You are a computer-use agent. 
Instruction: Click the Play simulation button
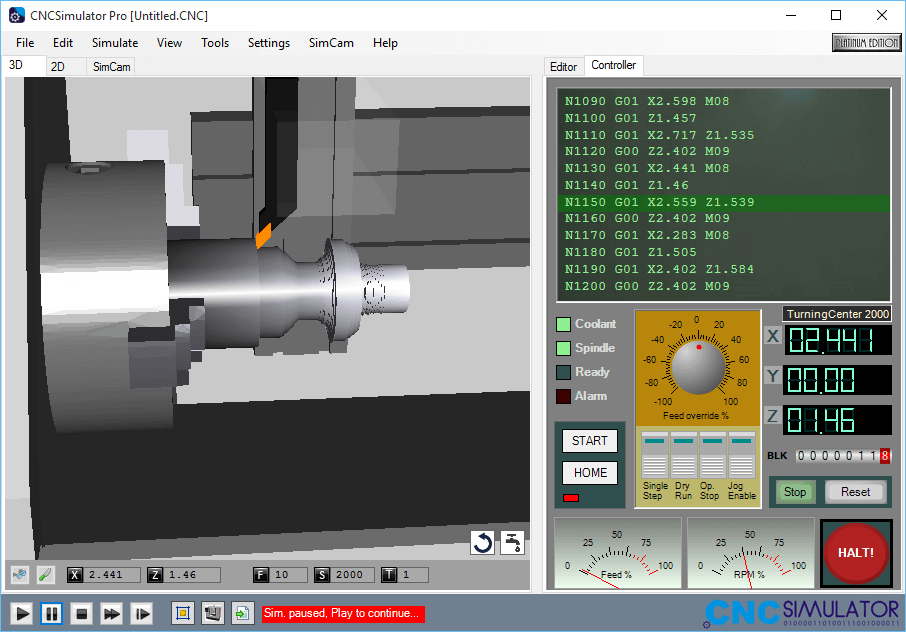[x=22, y=614]
